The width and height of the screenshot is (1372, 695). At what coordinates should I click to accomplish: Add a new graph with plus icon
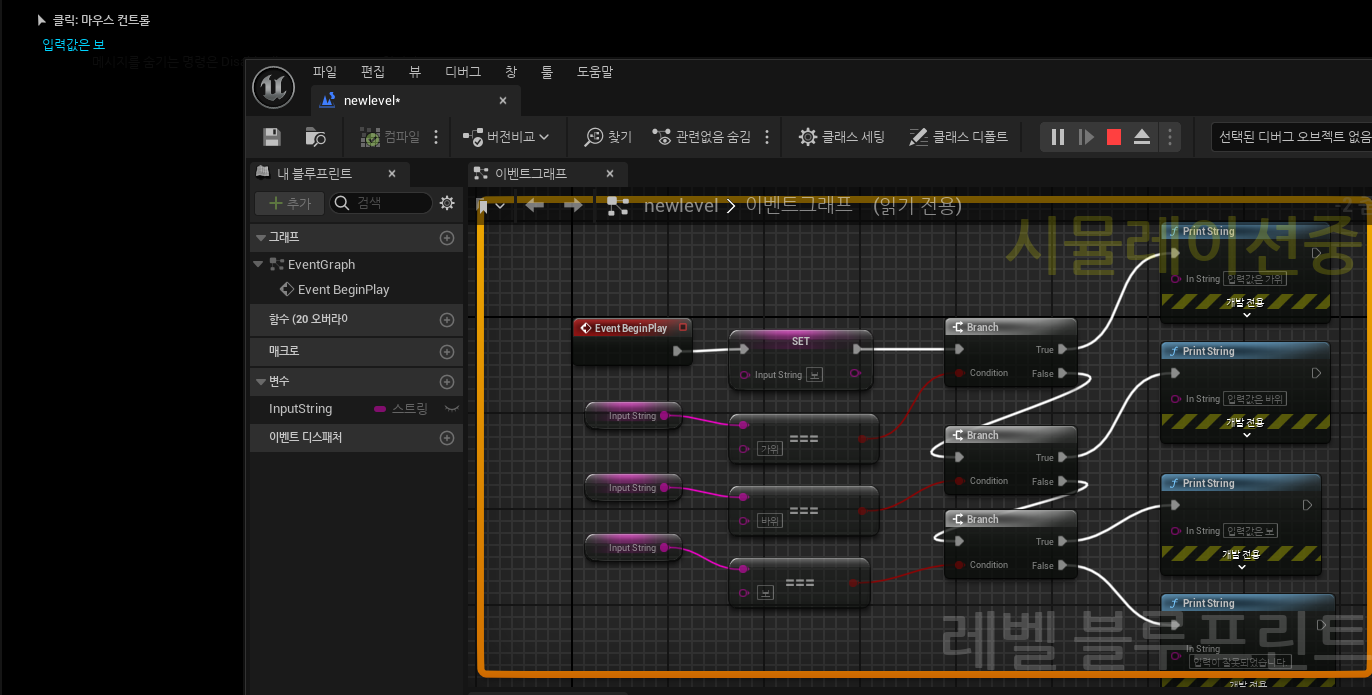point(447,238)
